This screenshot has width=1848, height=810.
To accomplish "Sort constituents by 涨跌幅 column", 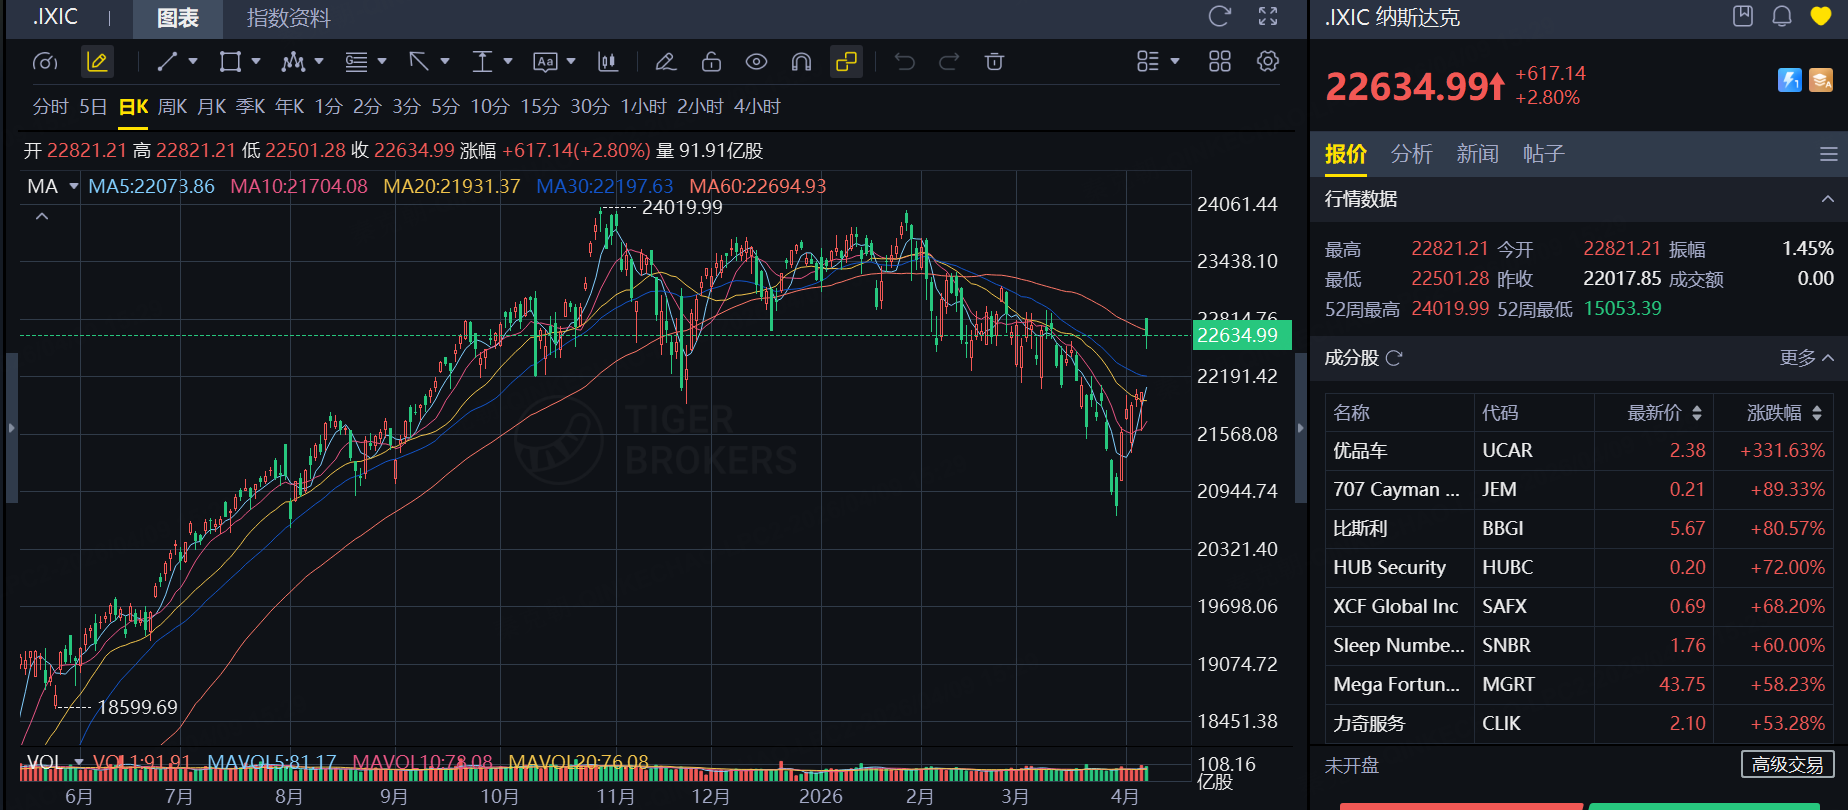I will 1784,413.
